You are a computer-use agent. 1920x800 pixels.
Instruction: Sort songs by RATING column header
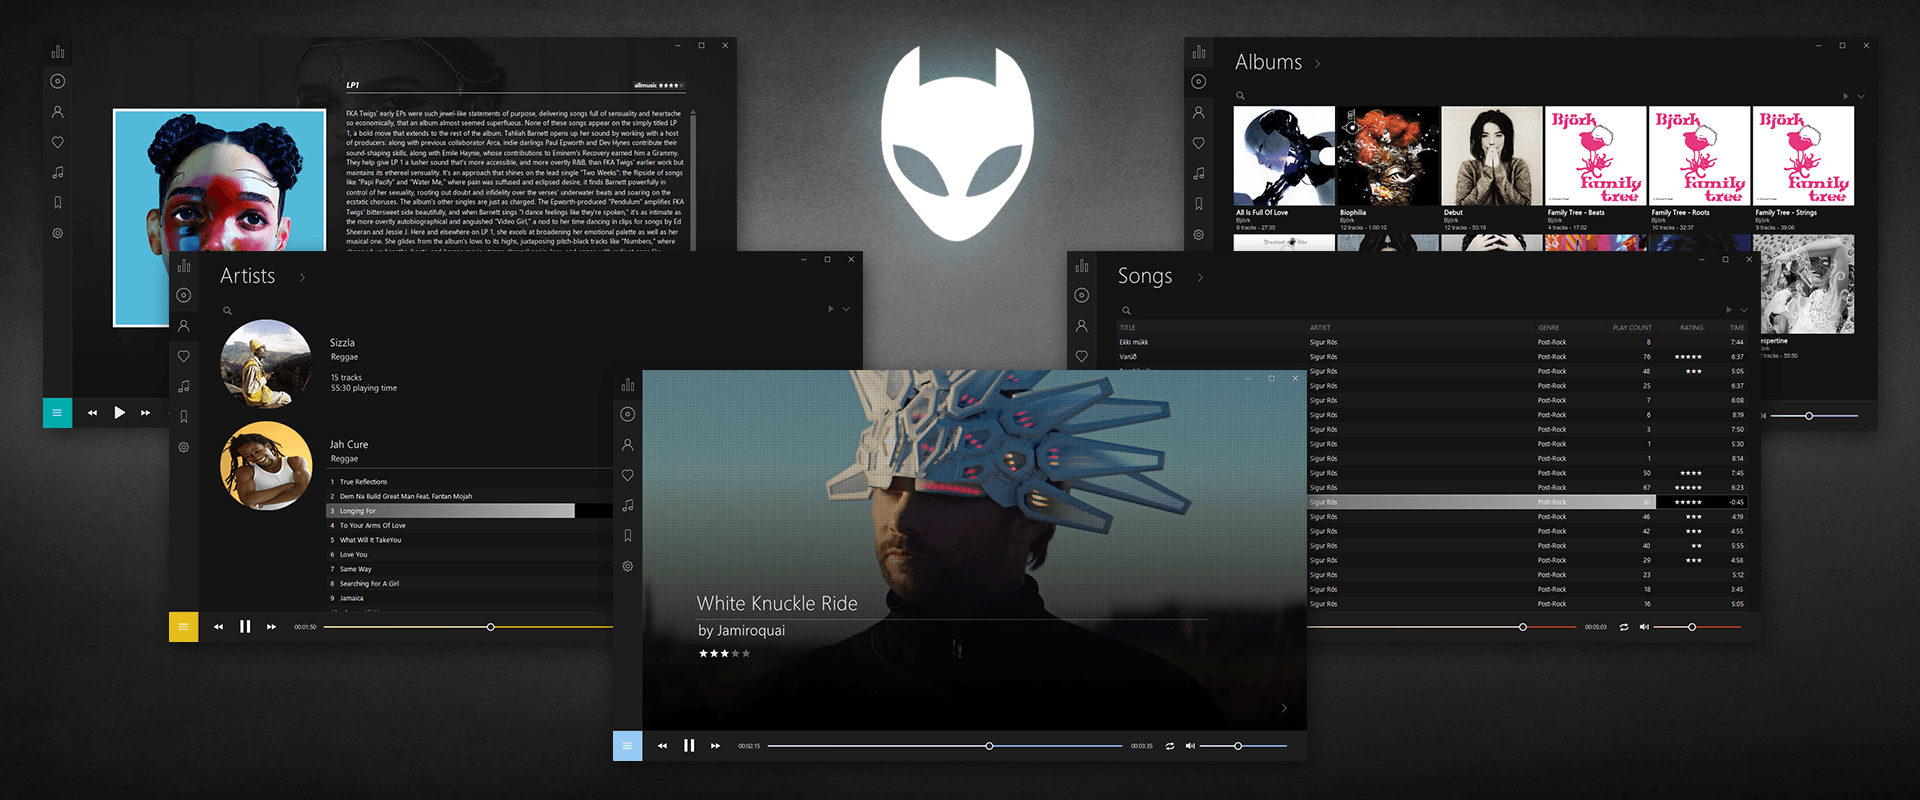(x=1691, y=328)
